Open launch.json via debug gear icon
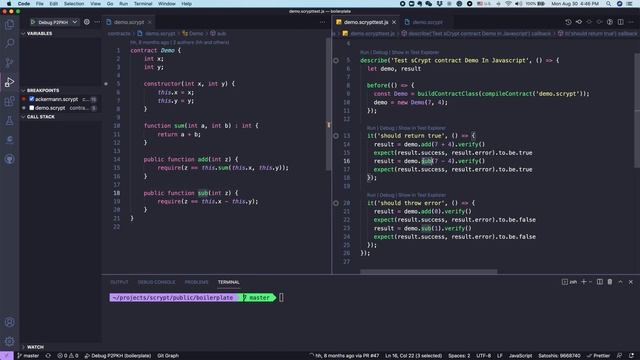Viewport: 640px width, 360px height. click(x=87, y=22)
